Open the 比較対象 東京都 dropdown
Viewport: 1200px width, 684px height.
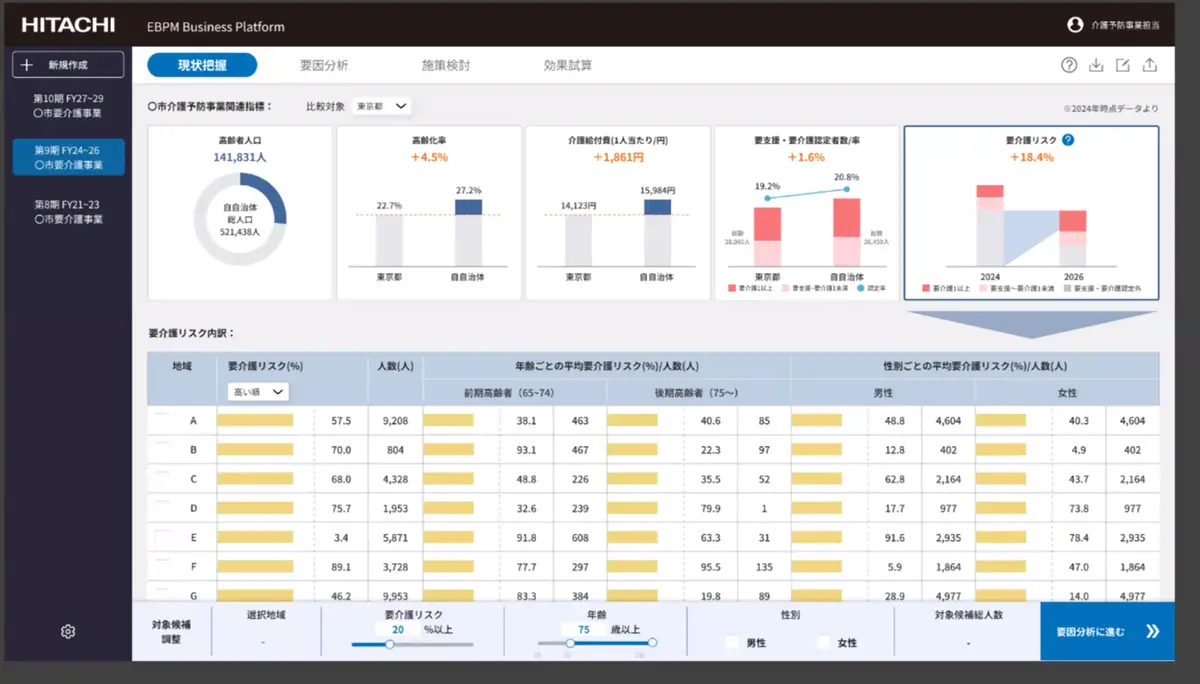tap(381, 106)
